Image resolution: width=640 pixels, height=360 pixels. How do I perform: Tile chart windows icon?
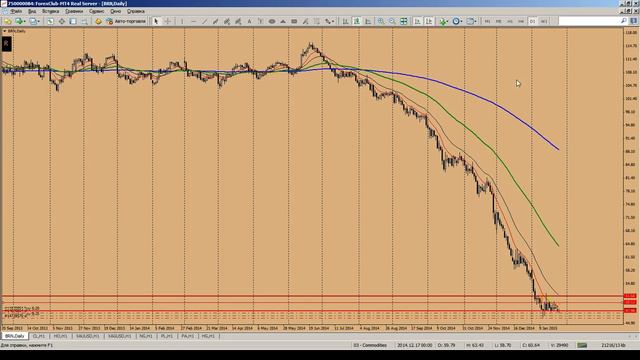[x=404, y=21]
